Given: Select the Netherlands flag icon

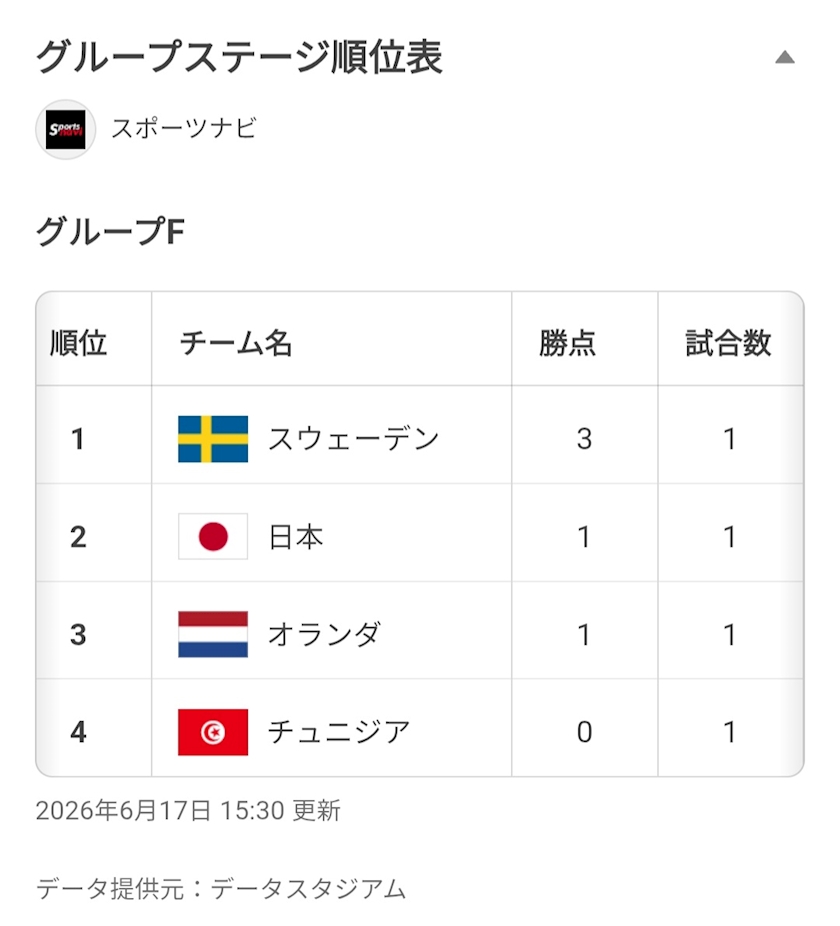Looking at the screenshot, I should pos(213,634).
